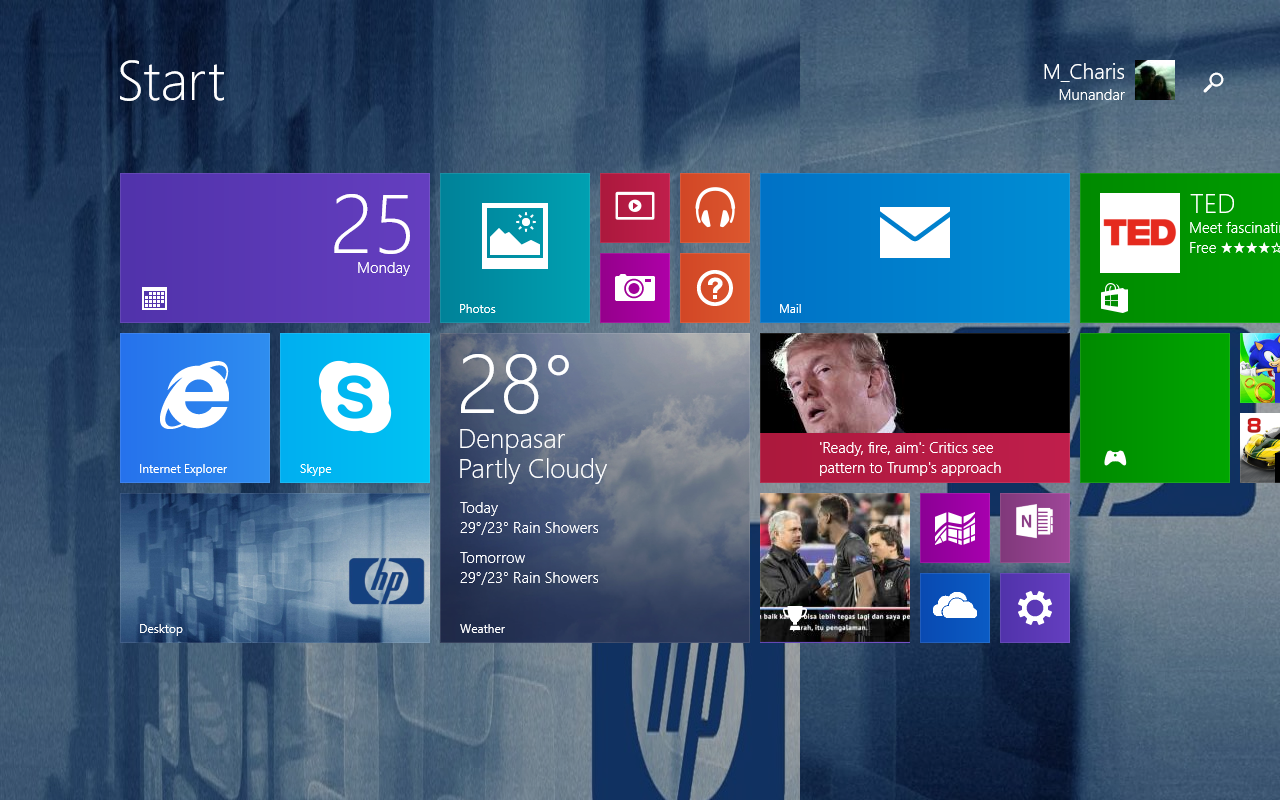Launch the OneNote tile
The width and height of the screenshot is (1280, 800).
click(1035, 528)
